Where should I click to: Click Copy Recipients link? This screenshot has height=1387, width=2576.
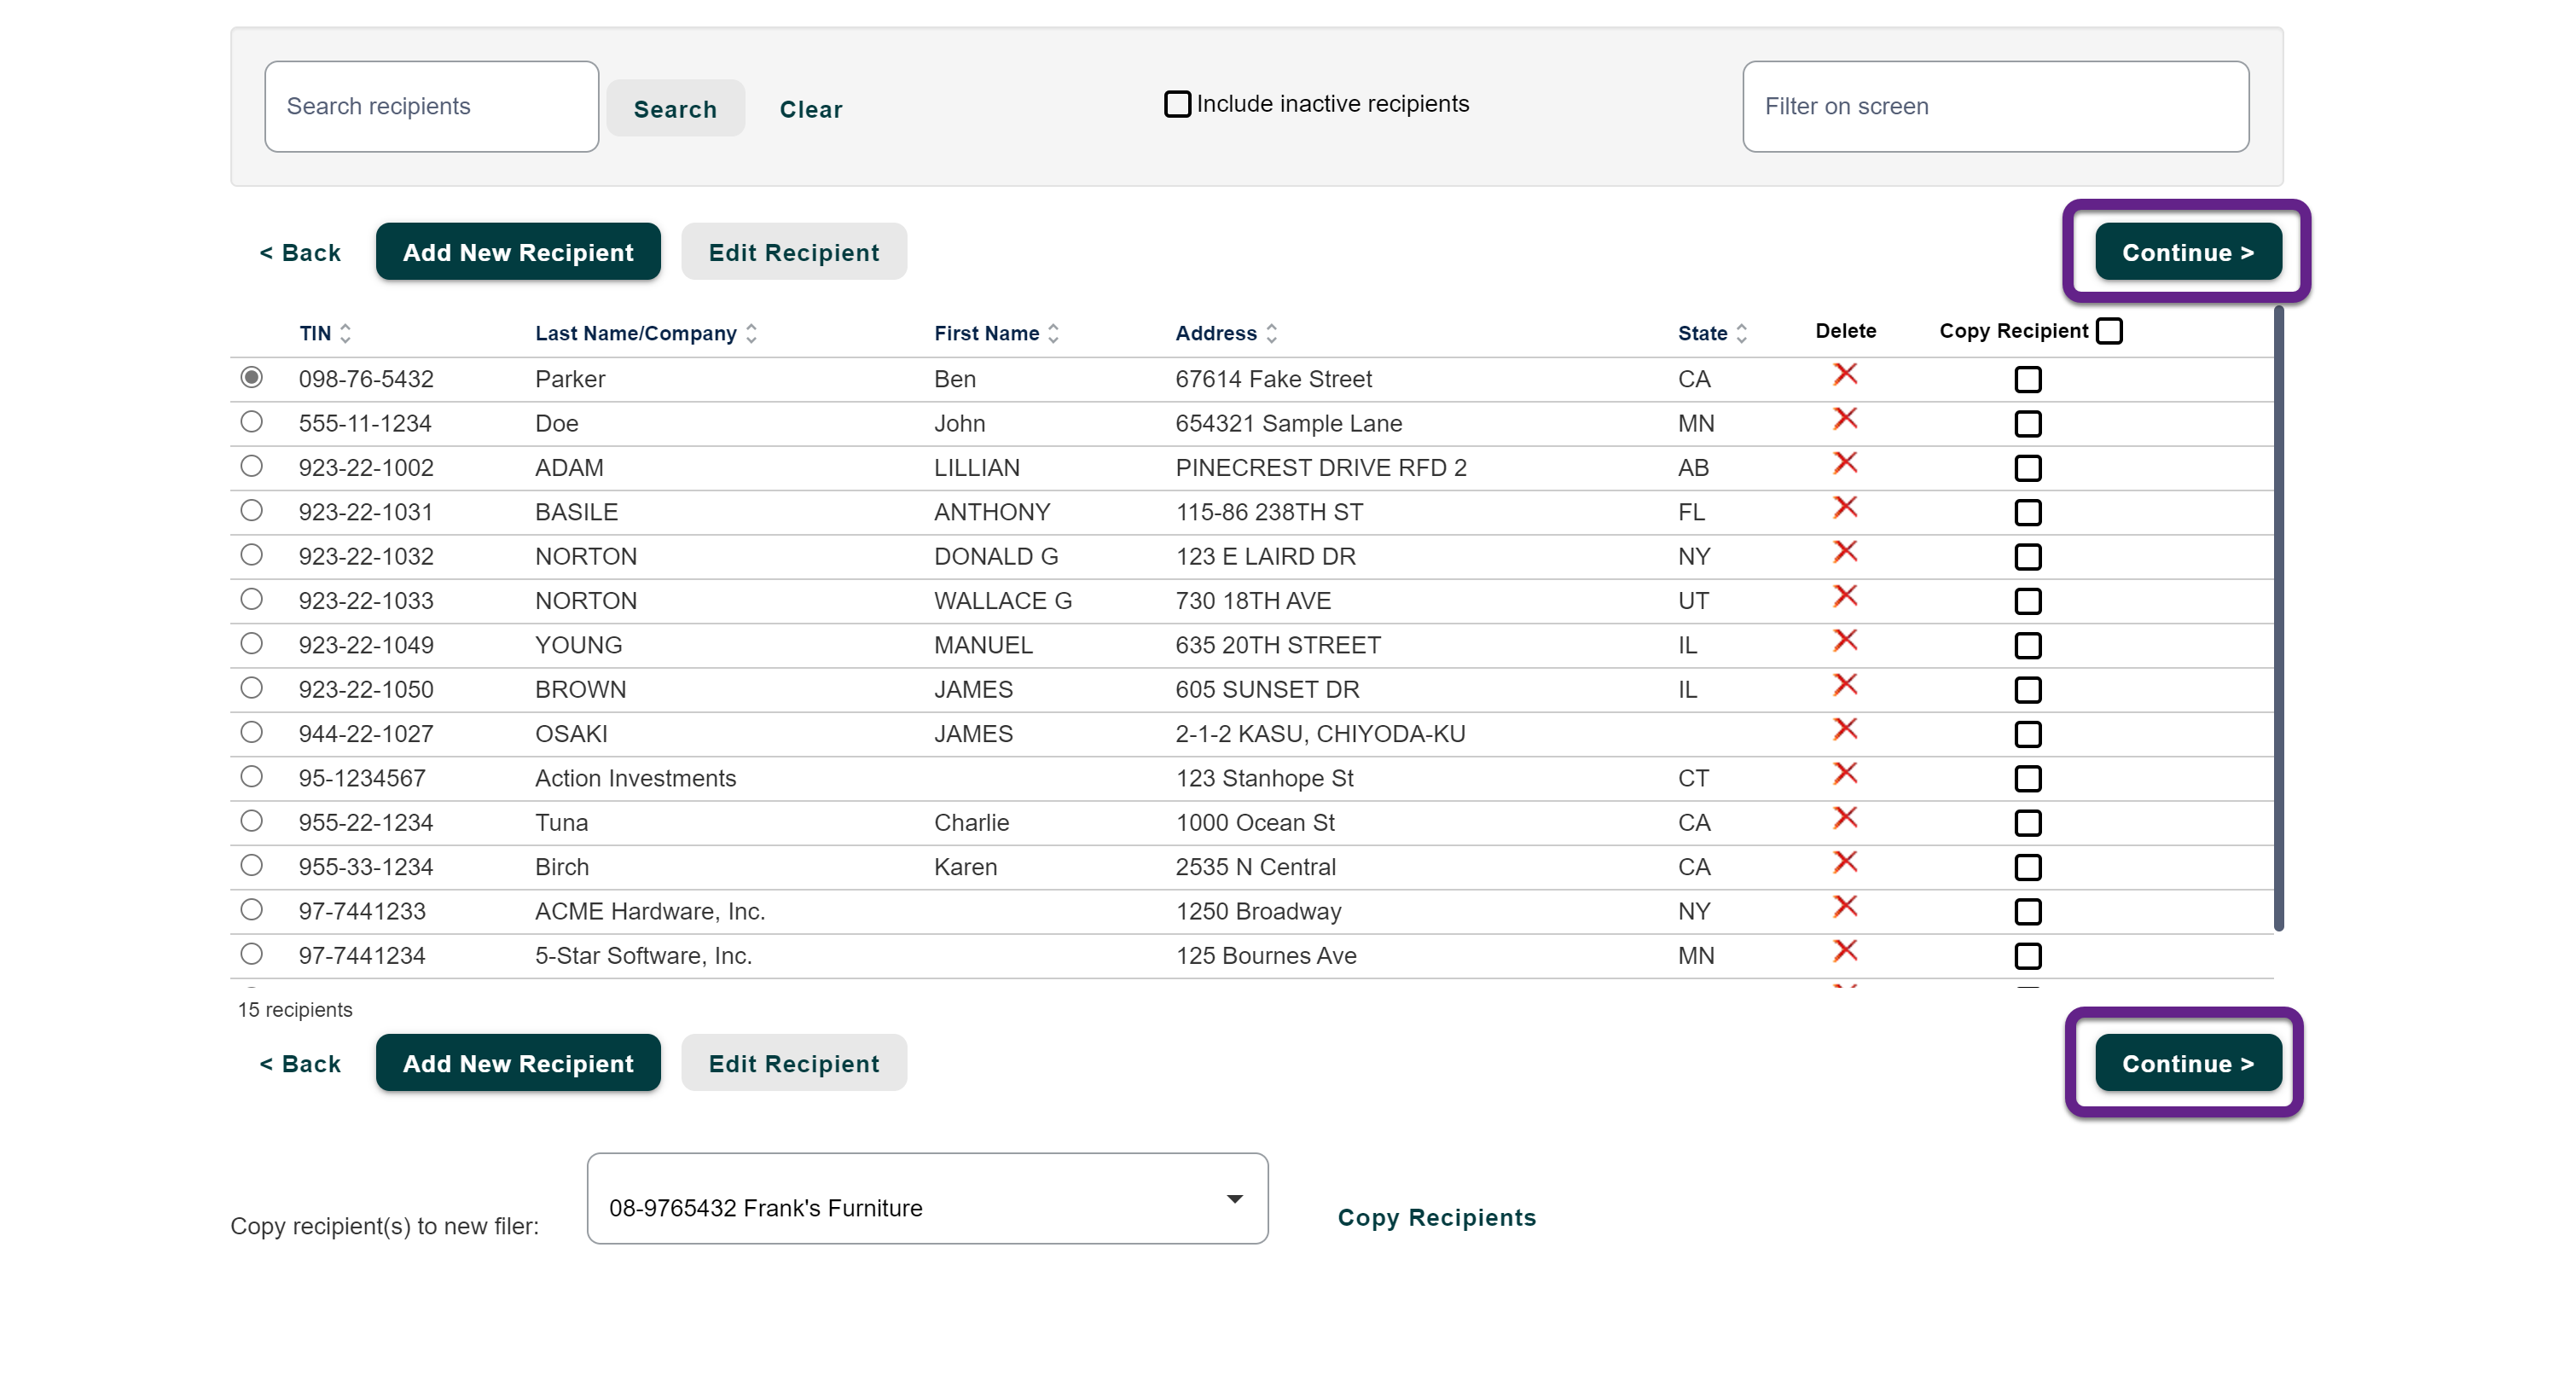(1436, 1217)
